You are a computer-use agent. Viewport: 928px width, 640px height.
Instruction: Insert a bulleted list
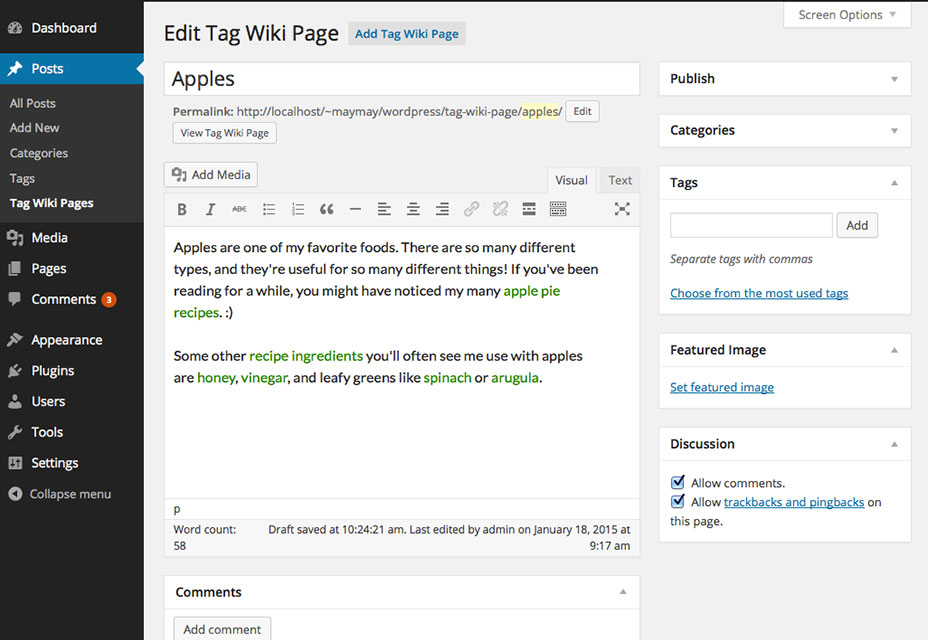[x=269, y=209]
